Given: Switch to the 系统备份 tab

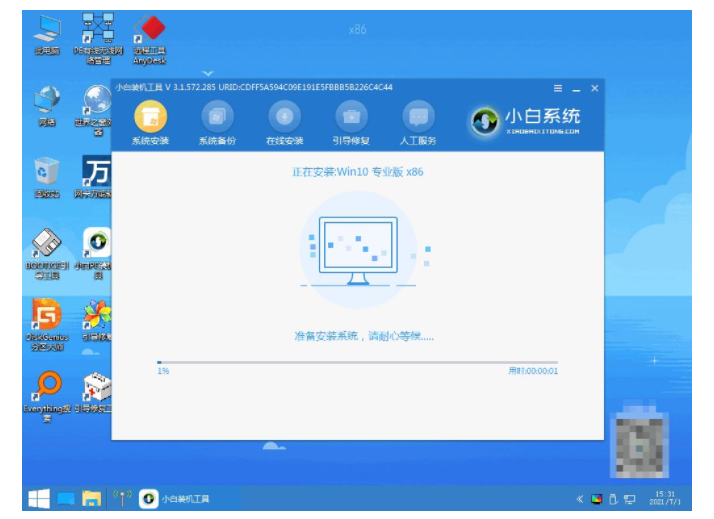Looking at the screenshot, I should point(217,124).
